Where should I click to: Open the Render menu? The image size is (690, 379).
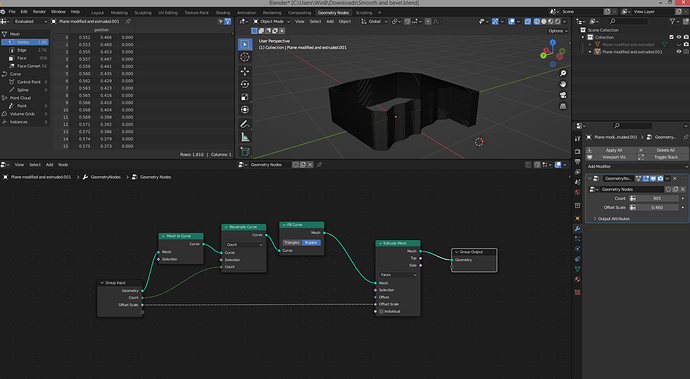pos(39,12)
